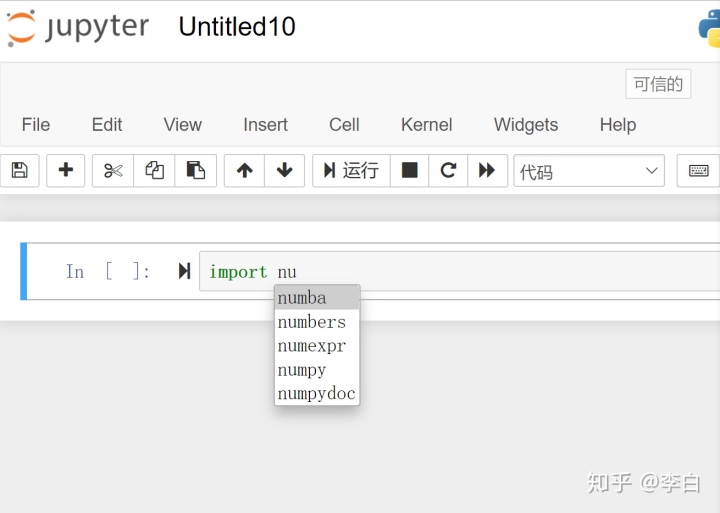Select numba from autocomplete list
This screenshot has width=720, height=513.
coord(317,298)
